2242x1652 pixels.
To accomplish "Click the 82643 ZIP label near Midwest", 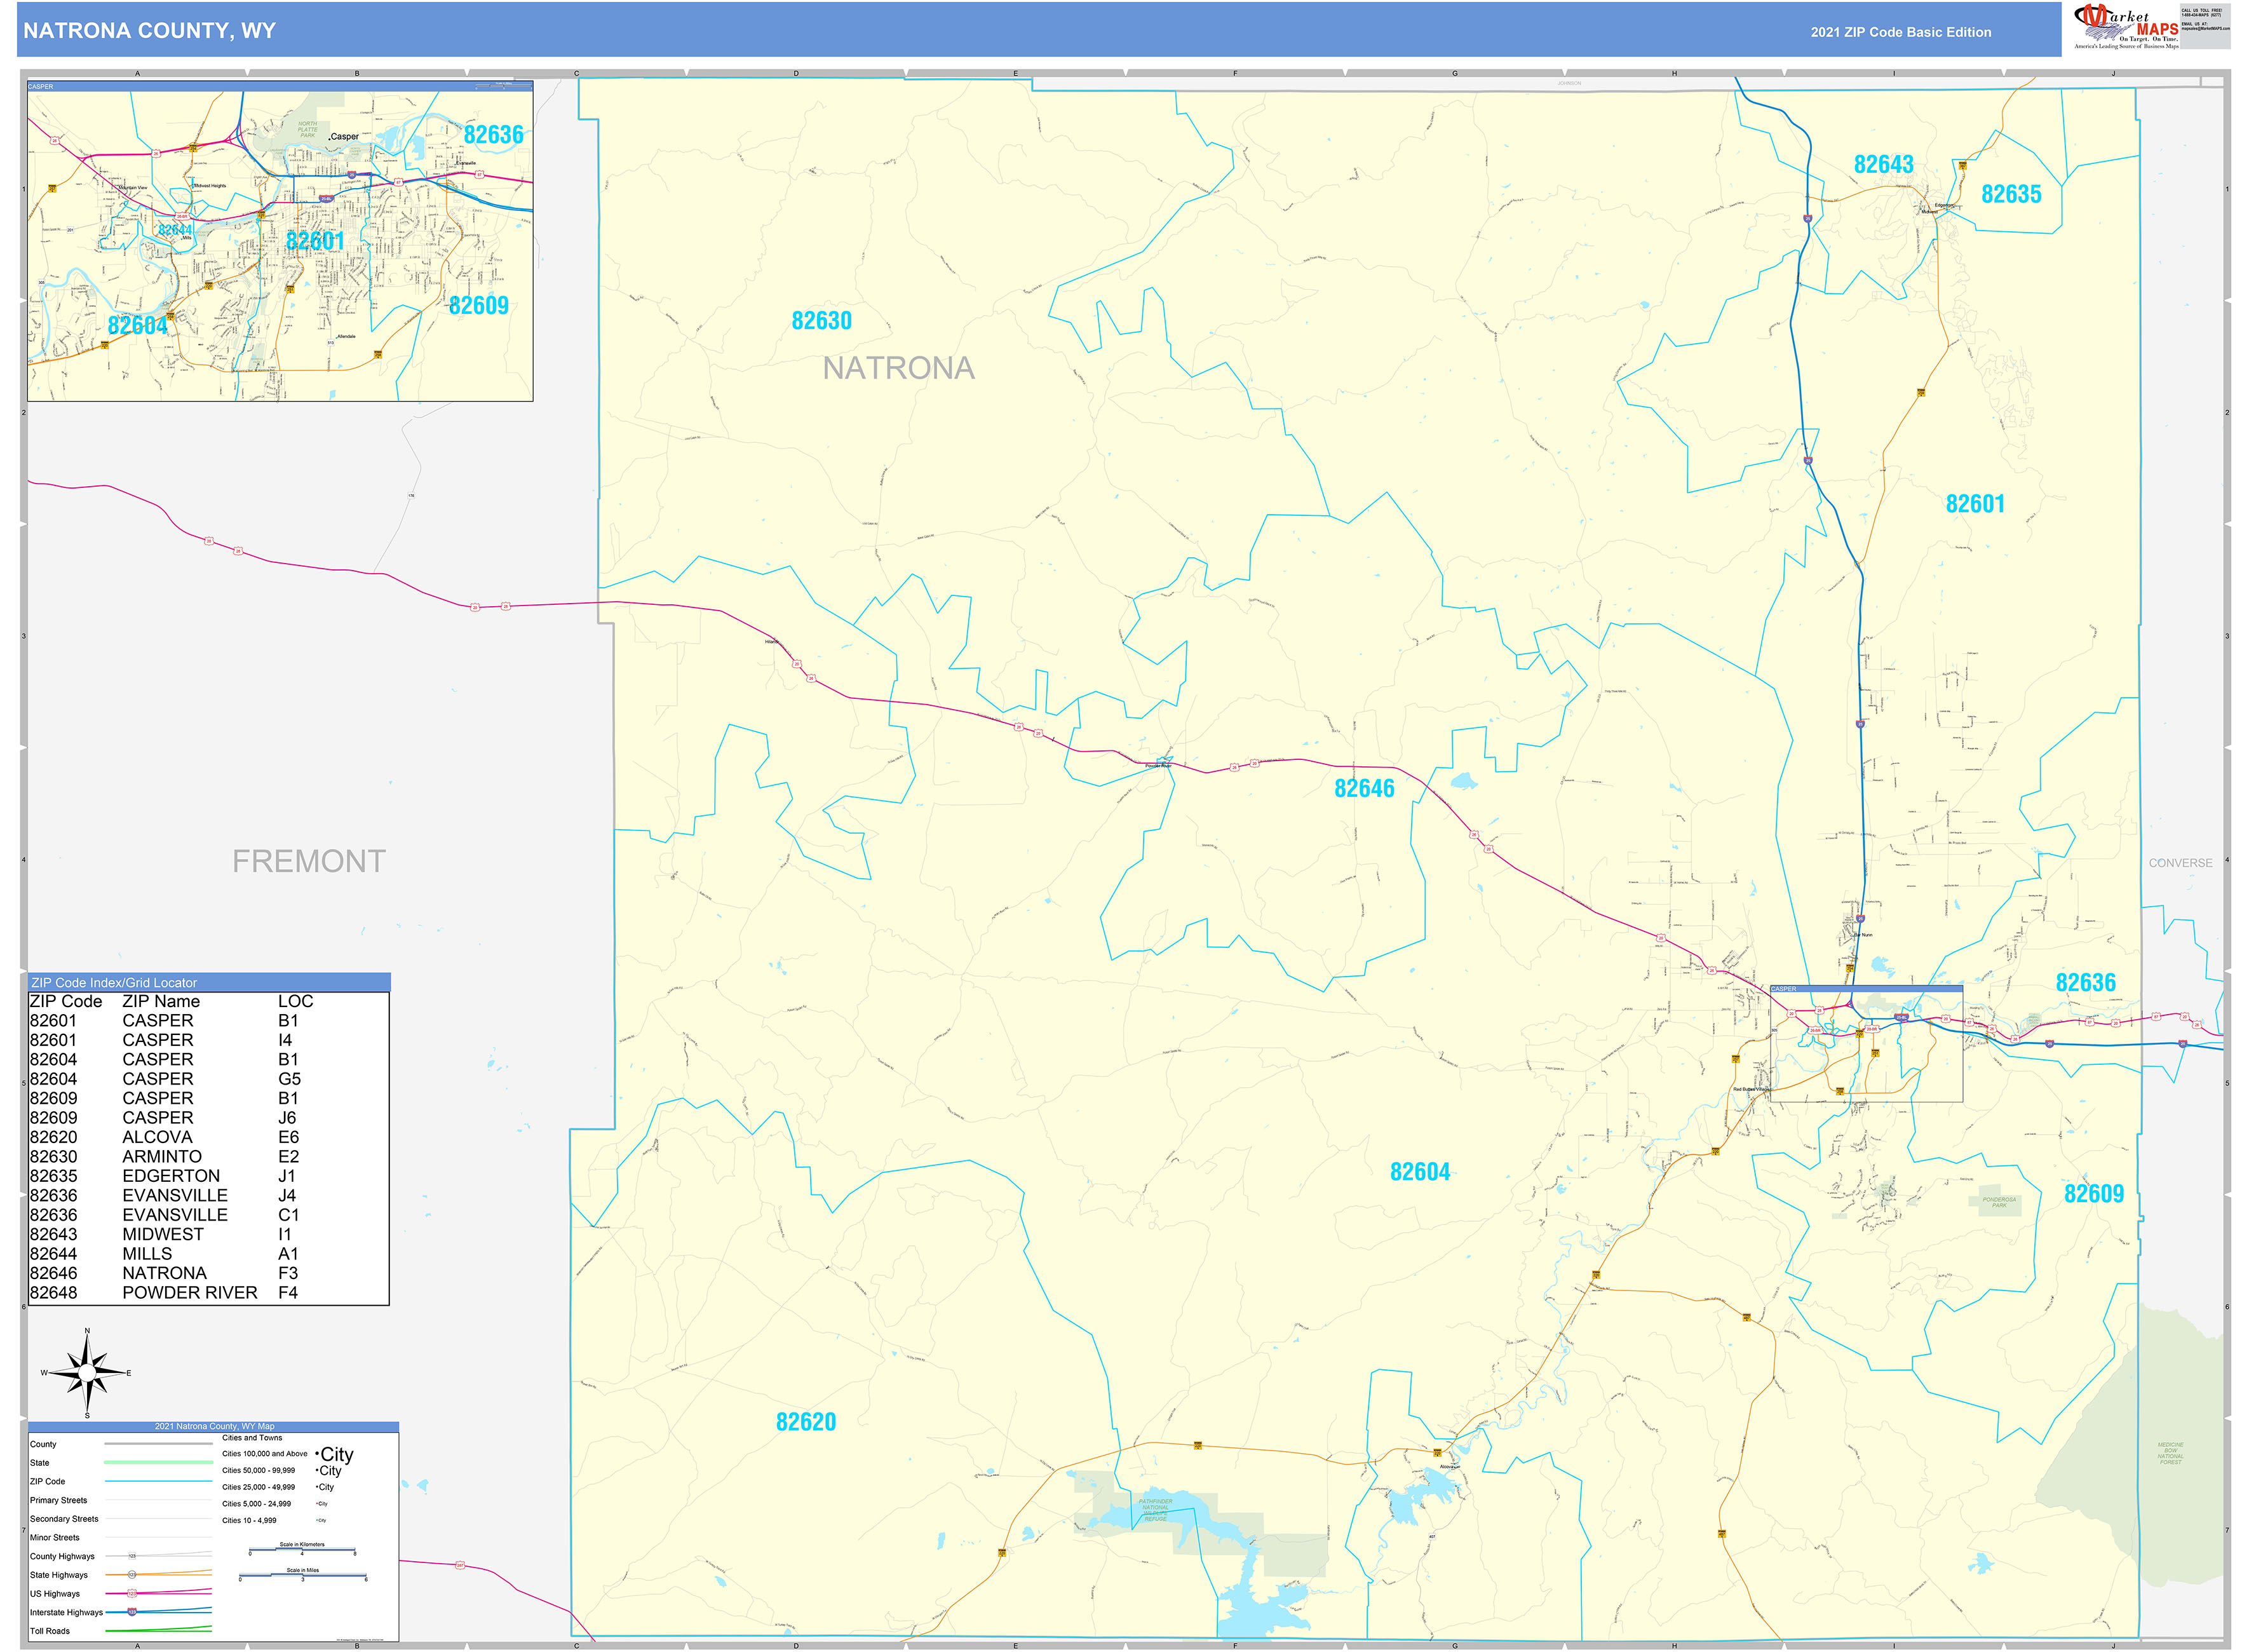I will tap(1883, 164).
